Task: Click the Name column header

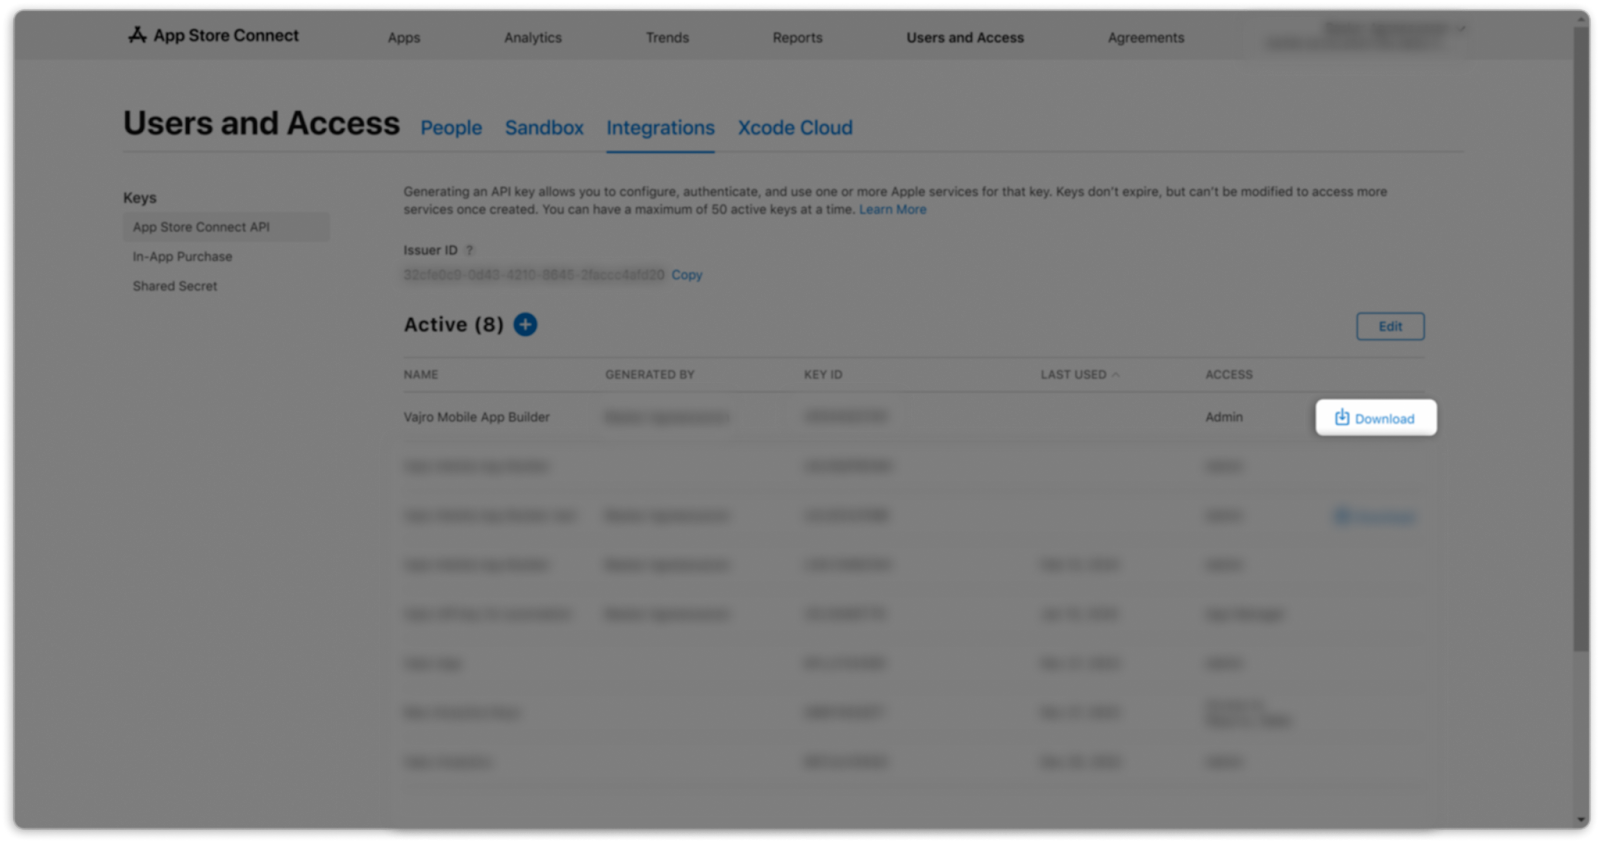Action: tap(421, 375)
